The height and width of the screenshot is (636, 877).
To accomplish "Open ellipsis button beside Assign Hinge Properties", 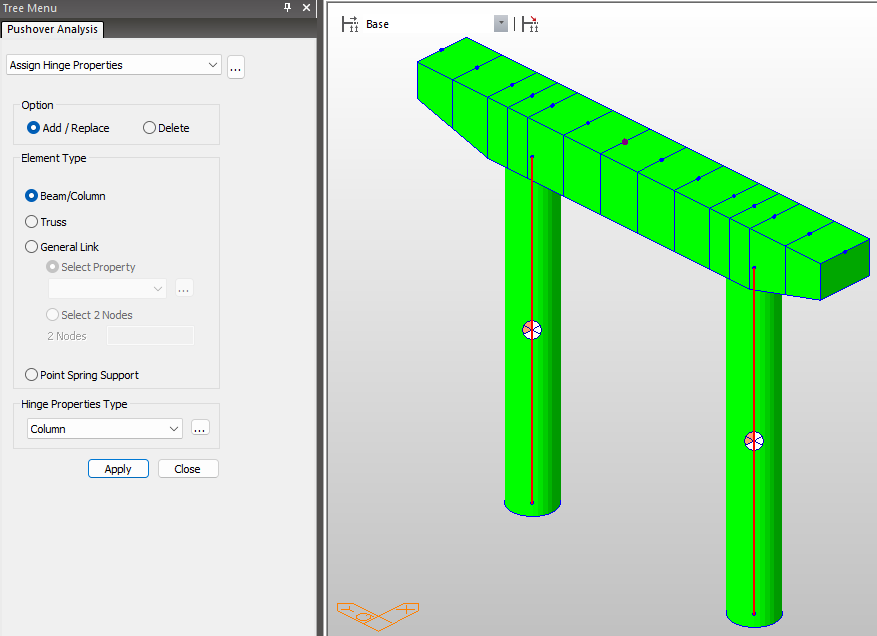I will [236, 67].
